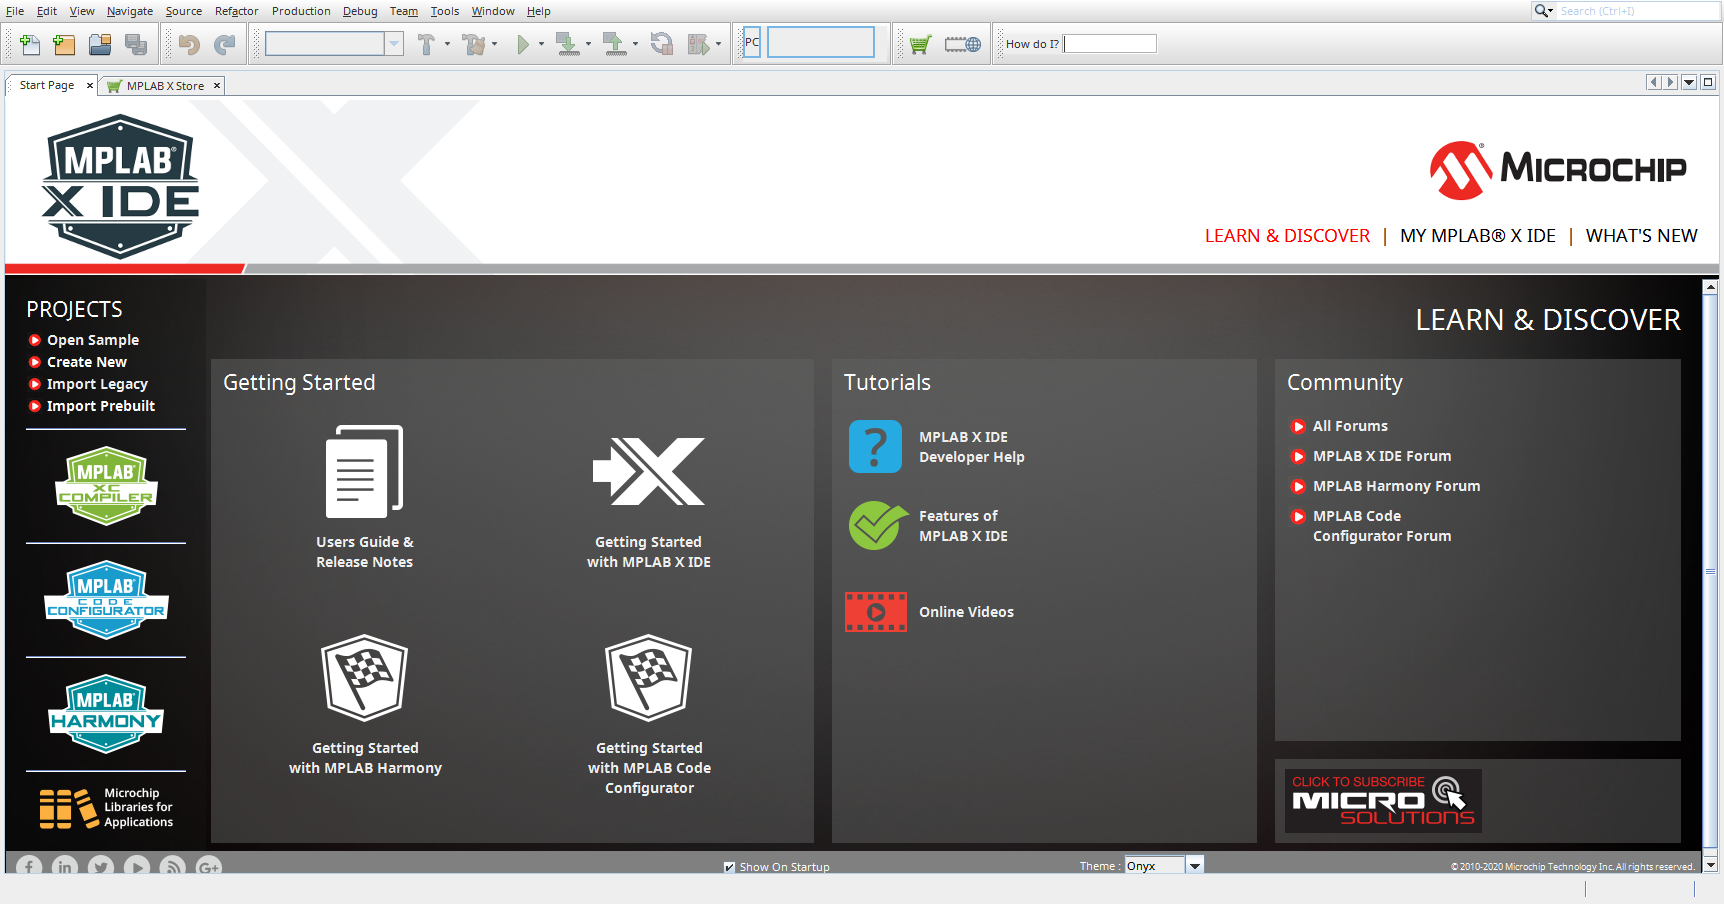Screen dimensions: 1724x904
Task: Click the Make and Program Device icon
Action: coord(567,44)
